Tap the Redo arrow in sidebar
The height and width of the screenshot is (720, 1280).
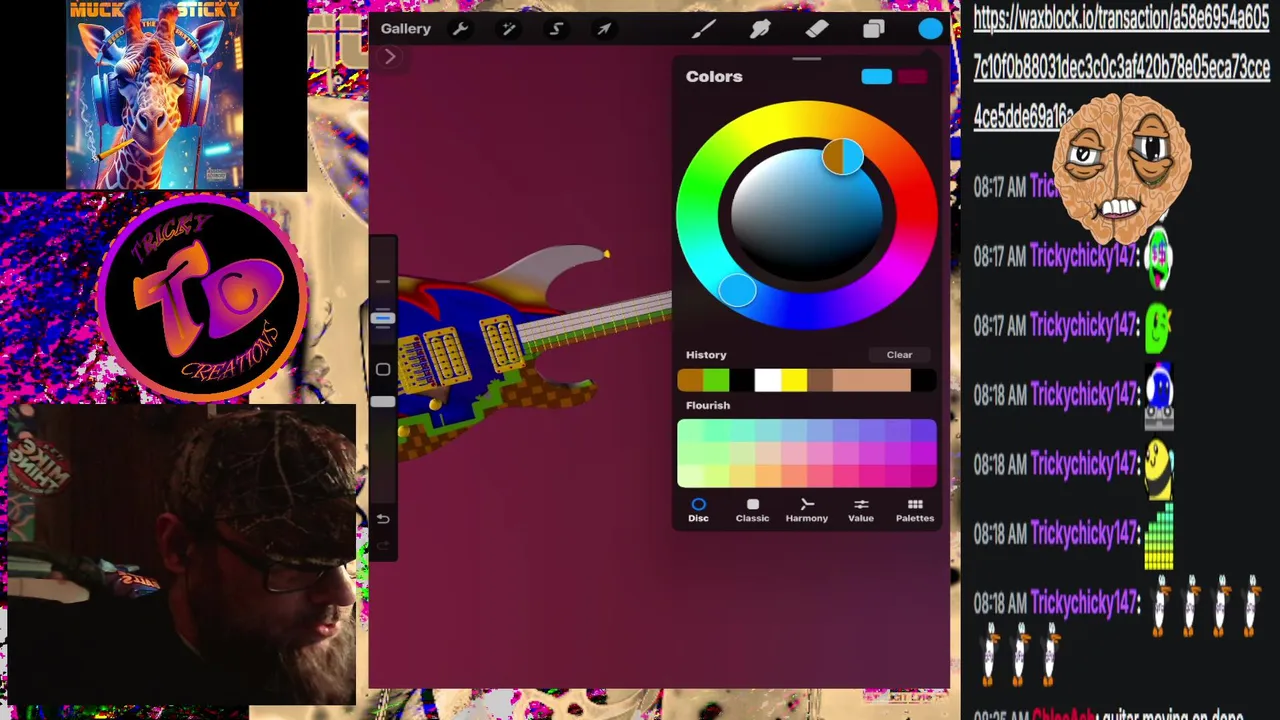click(x=383, y=546)
